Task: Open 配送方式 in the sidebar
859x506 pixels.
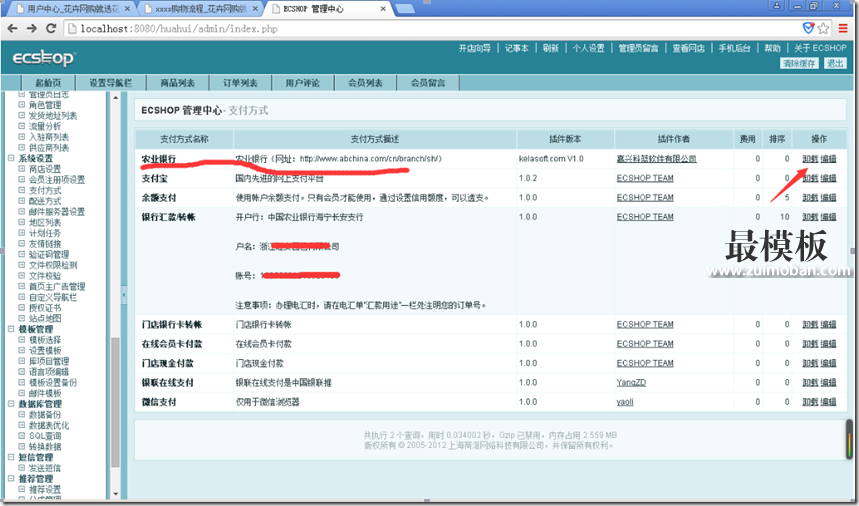Action: pyautogui.click(x=45, y=201)
